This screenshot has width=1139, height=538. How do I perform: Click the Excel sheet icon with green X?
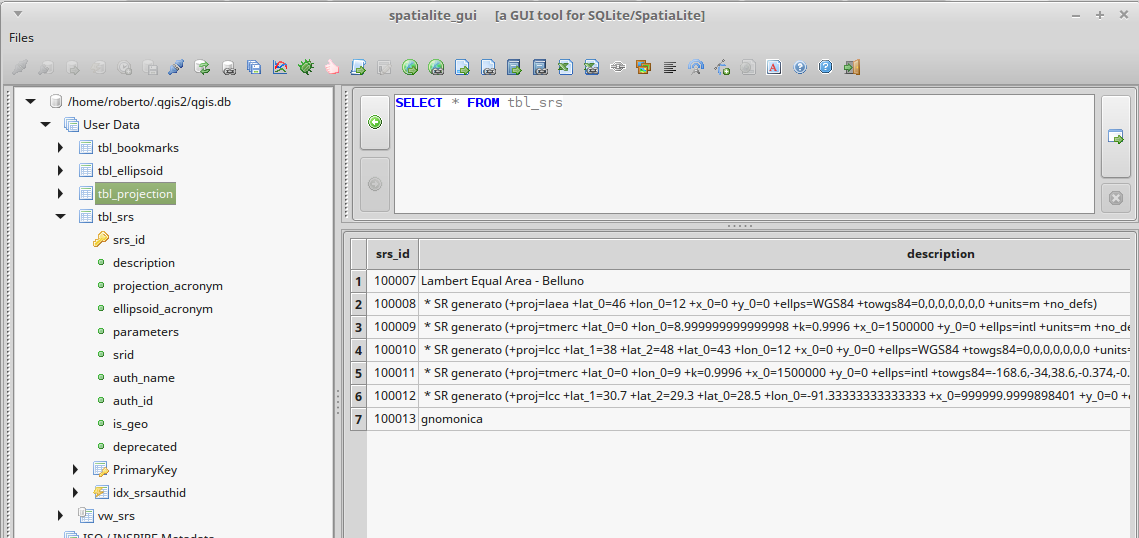pyautogui.click(x=566, y=68)
